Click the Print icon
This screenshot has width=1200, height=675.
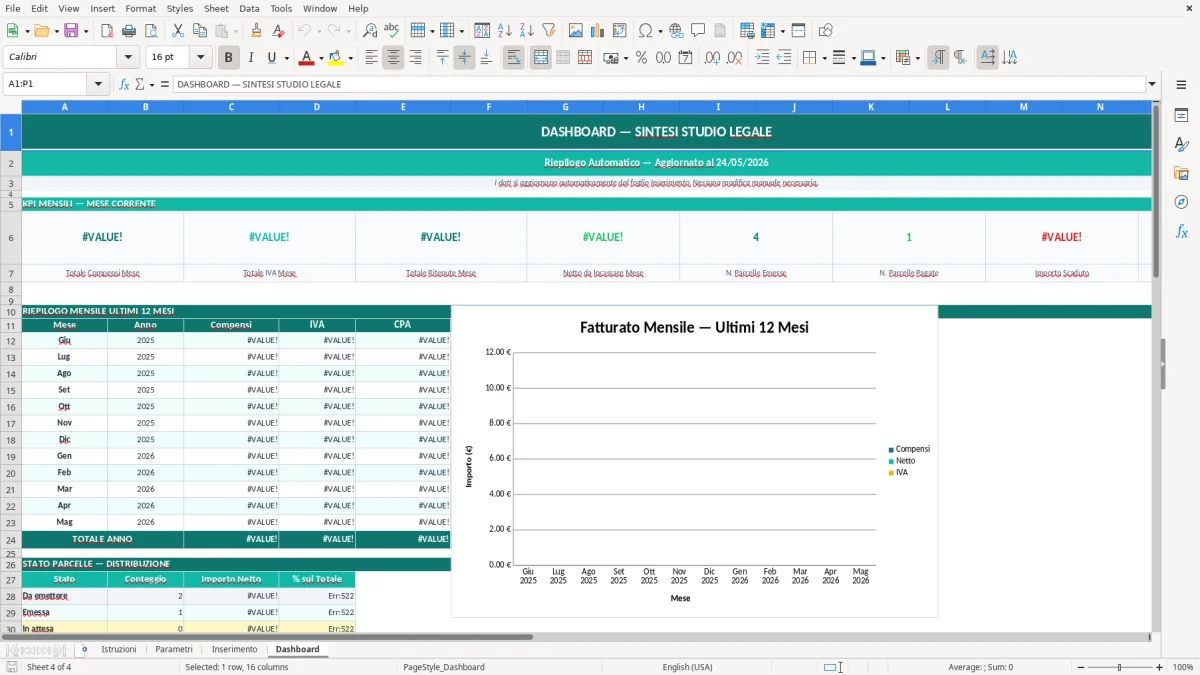(128, 31)
